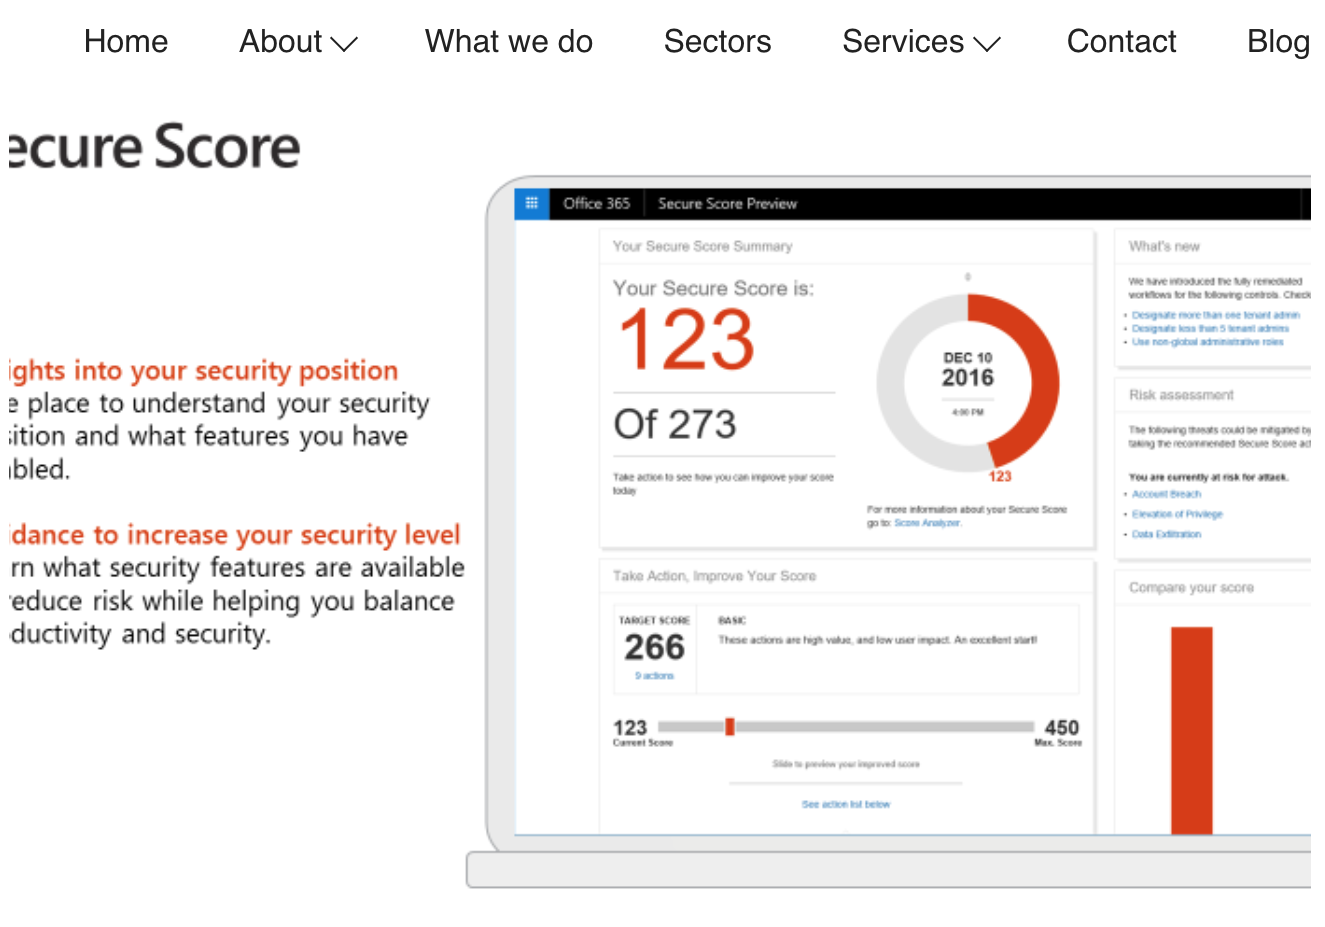Viewport: 1325px width, 927px height.
Task: Select What we do in the navigation
Action: [x=508, y=42]
